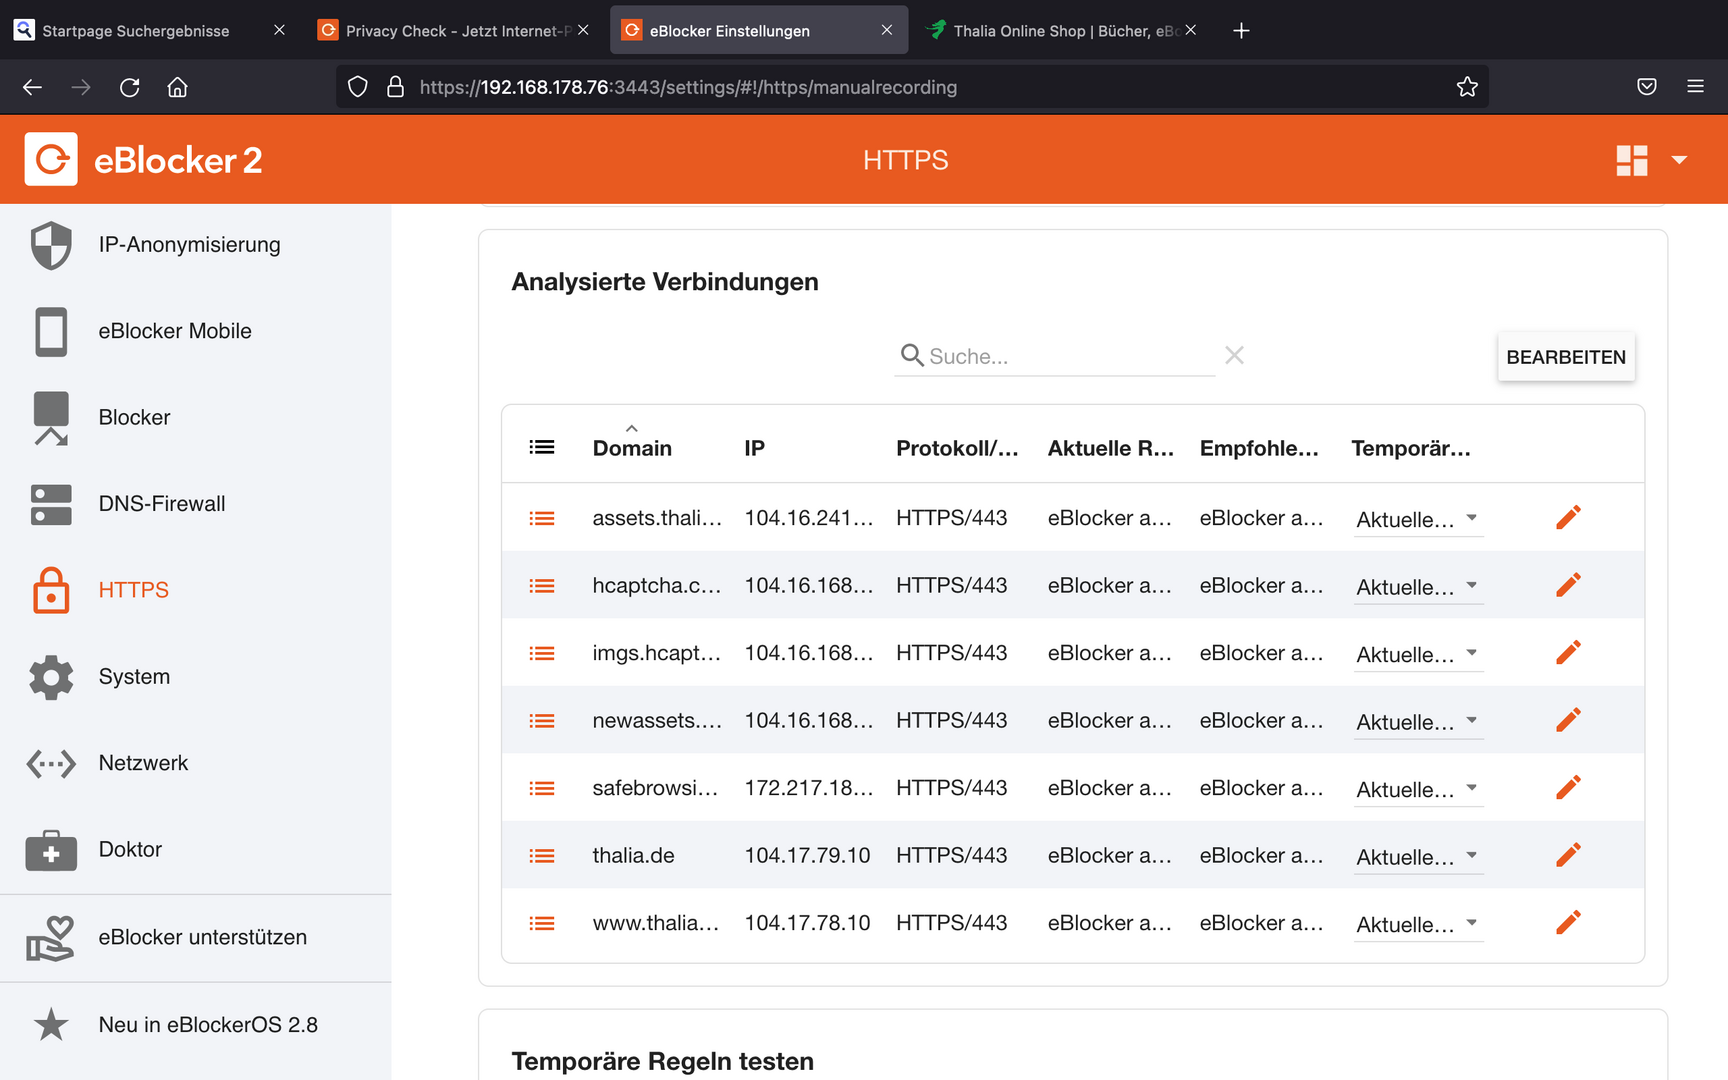Go to IP-Anonymisierung settings
This screenshot has height=1080, width=1728.
tap(189, 245)
